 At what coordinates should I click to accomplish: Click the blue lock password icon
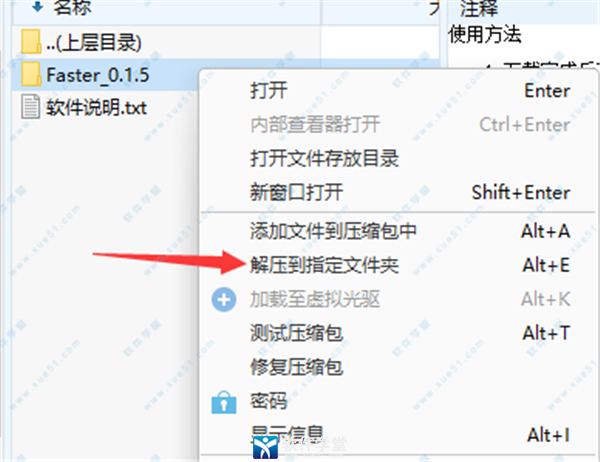click(x=224, y=402)
